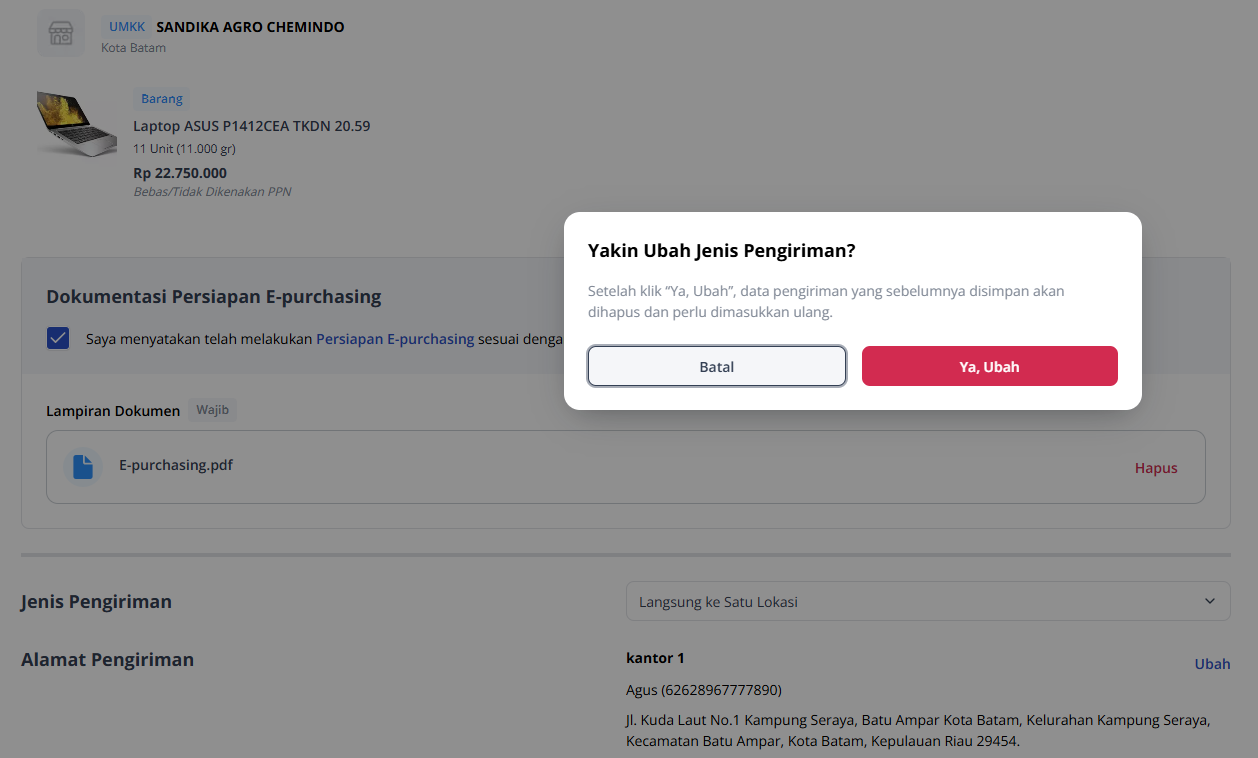Screen dimensions: 1258x758
Task: Click the Batal button
Action: pos(717,366)
